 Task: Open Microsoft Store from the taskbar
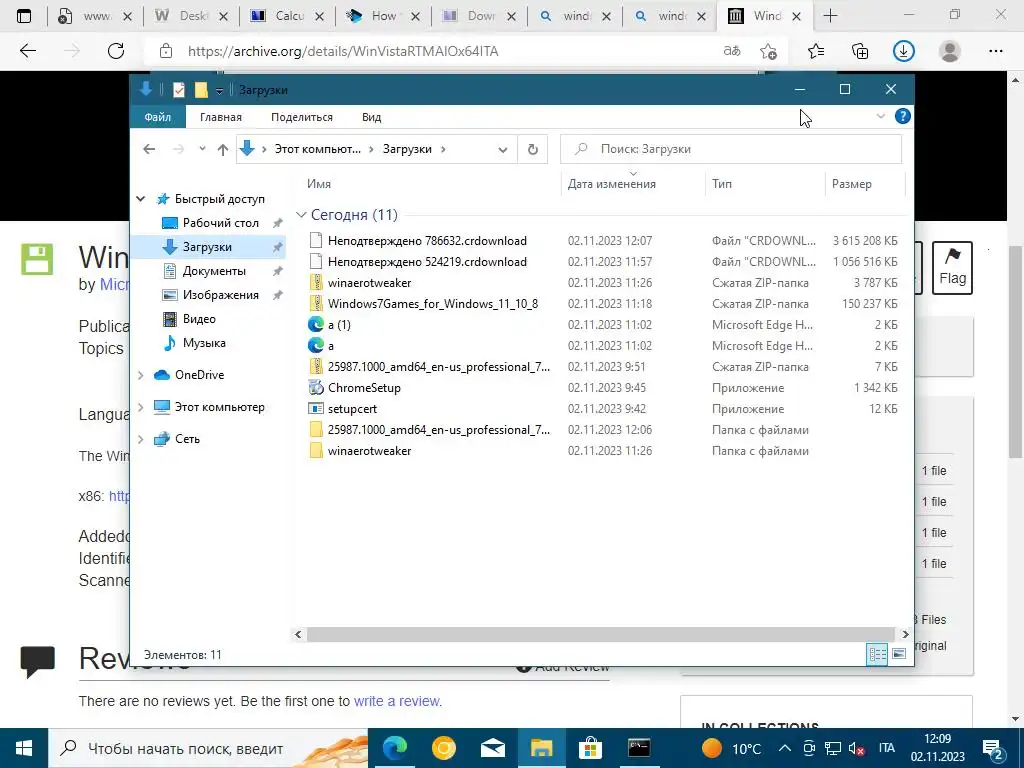pos(590,748)
